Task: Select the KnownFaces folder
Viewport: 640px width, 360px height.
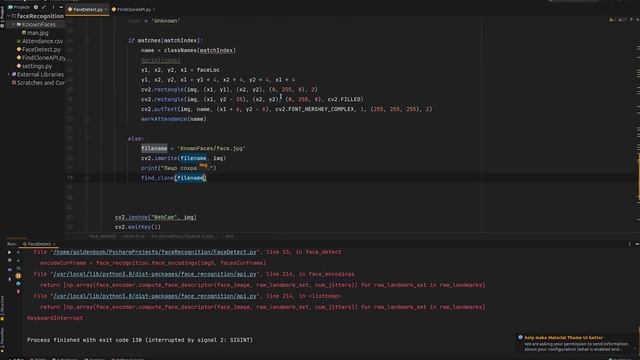Action: [39, 24]
